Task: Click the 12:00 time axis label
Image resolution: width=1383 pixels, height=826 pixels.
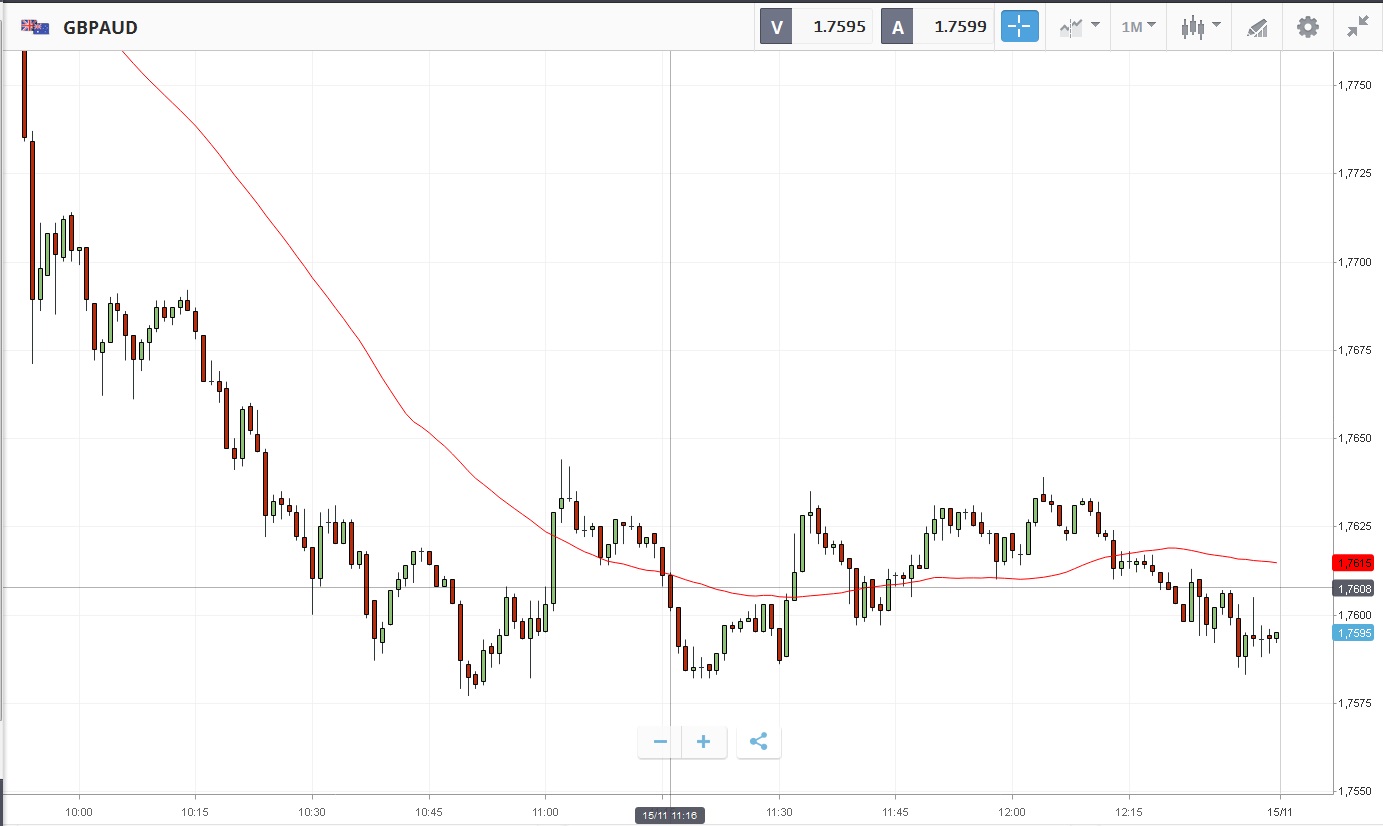Action: (1012, 812)
